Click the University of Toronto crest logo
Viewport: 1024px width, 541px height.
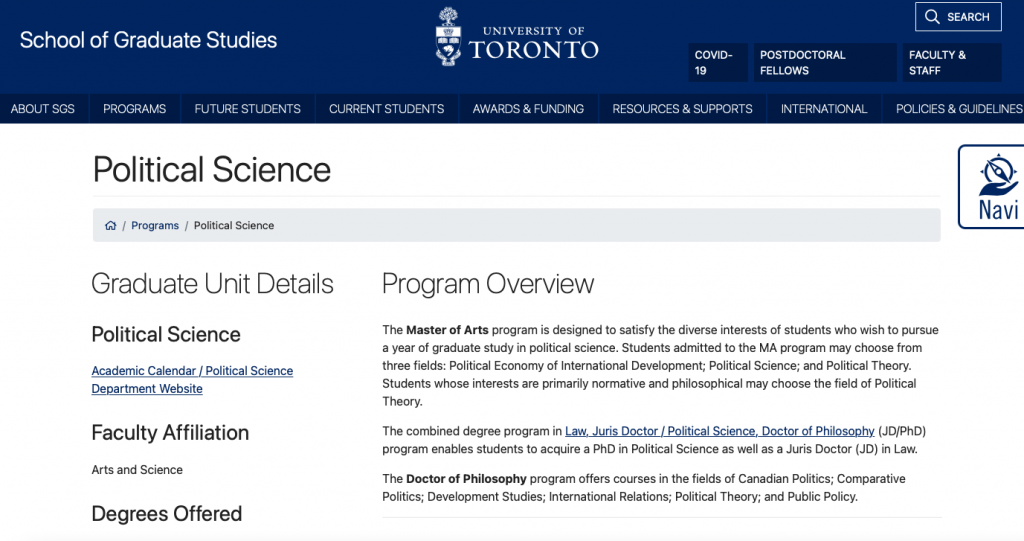coord(449,38)
